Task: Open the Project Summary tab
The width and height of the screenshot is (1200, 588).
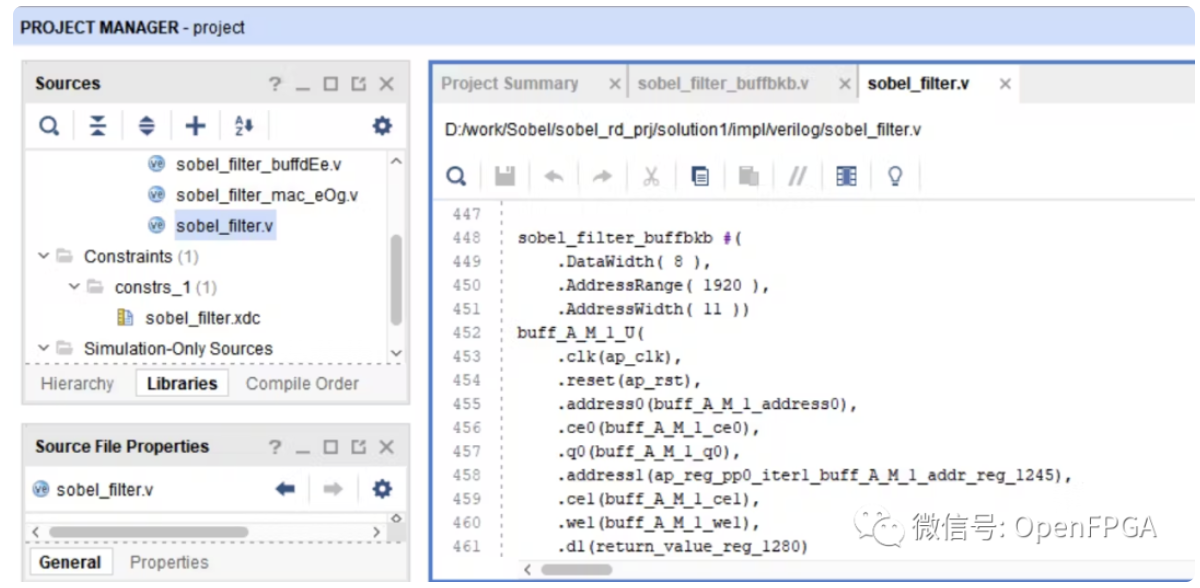Action: pyautogui.click(x=510, y=84)
